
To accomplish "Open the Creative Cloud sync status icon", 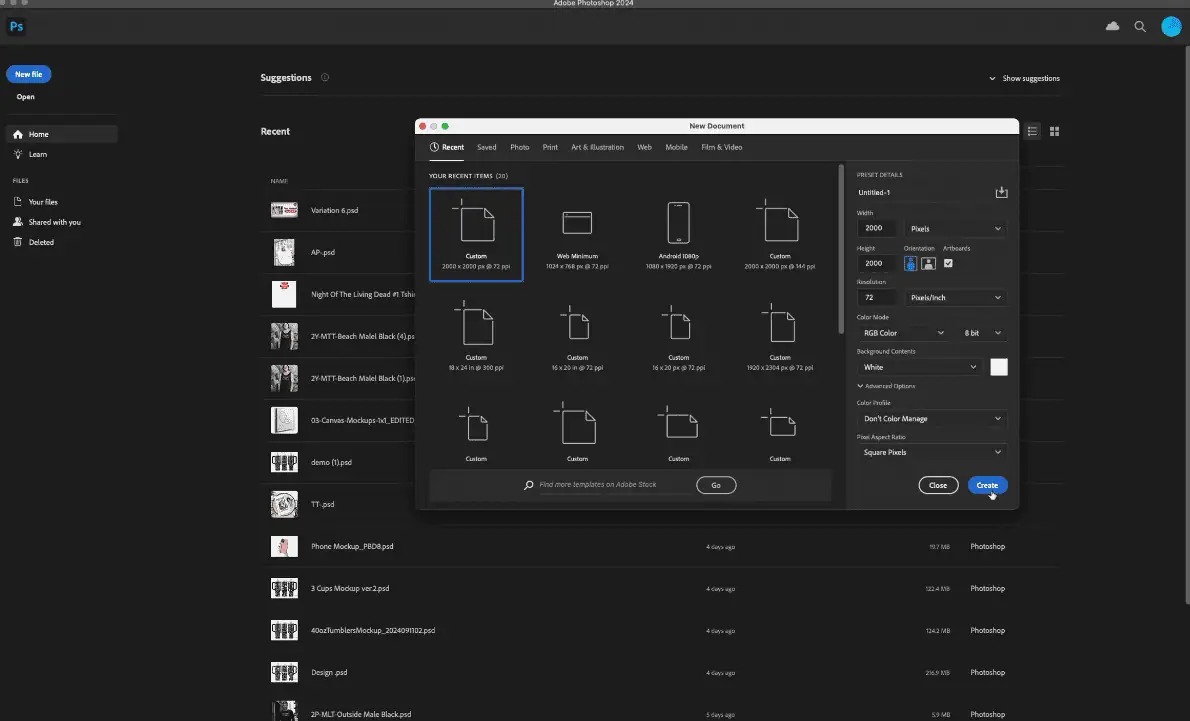I will coord(1112,27).
